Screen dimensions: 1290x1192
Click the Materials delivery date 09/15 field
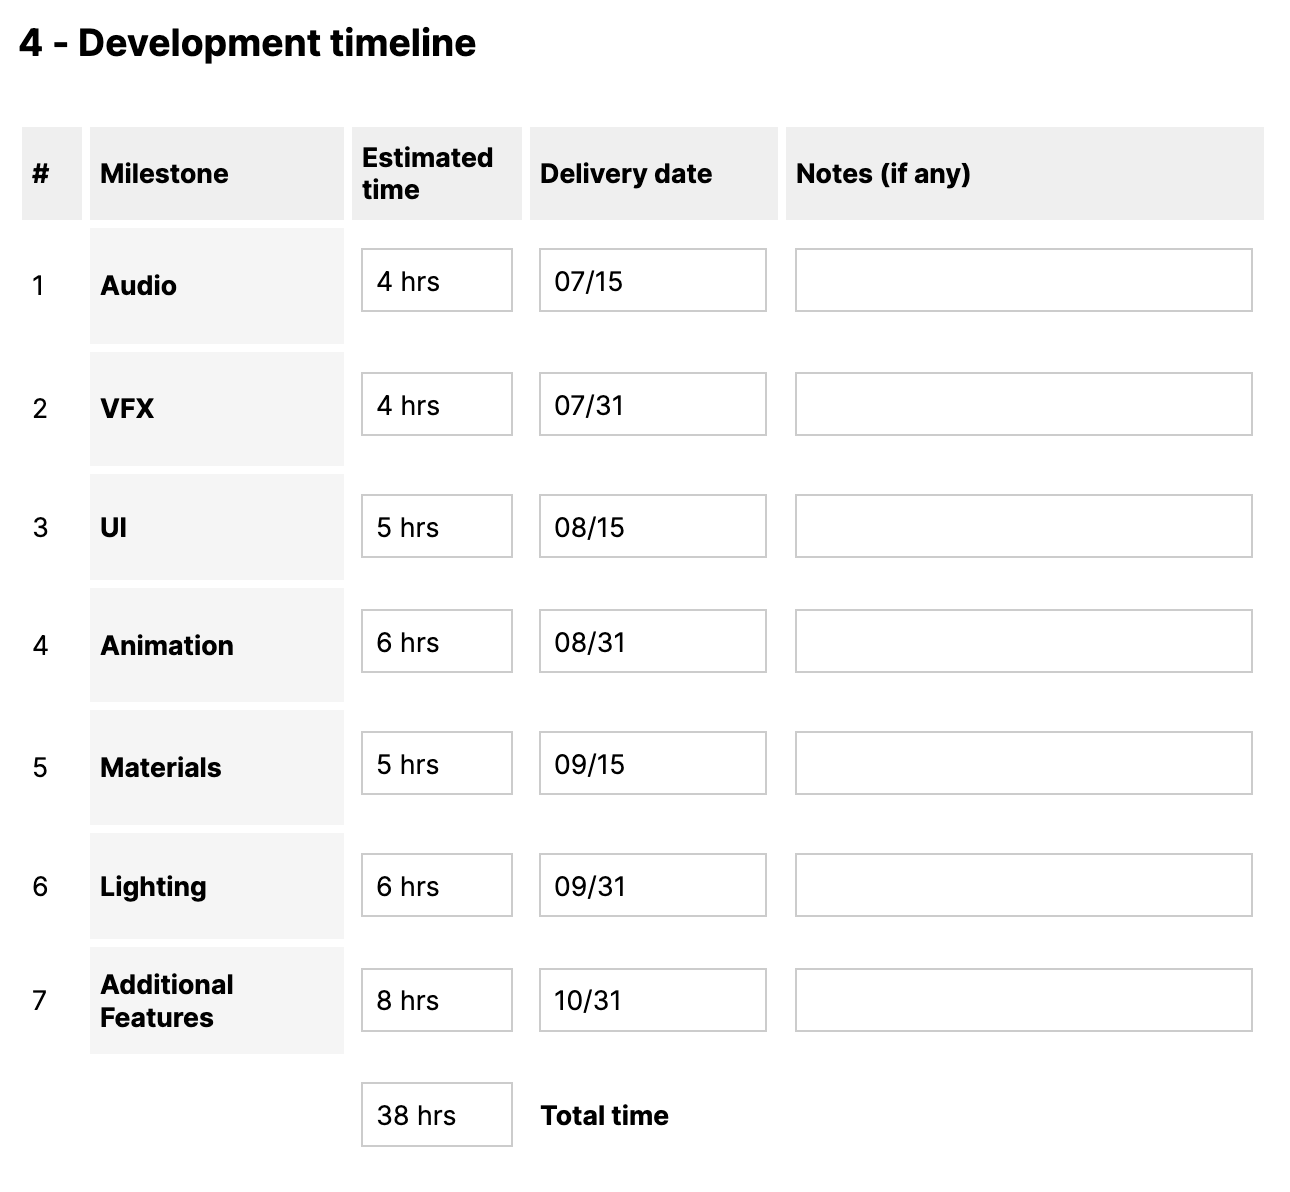pyautogui.click(x=652, y=764)
